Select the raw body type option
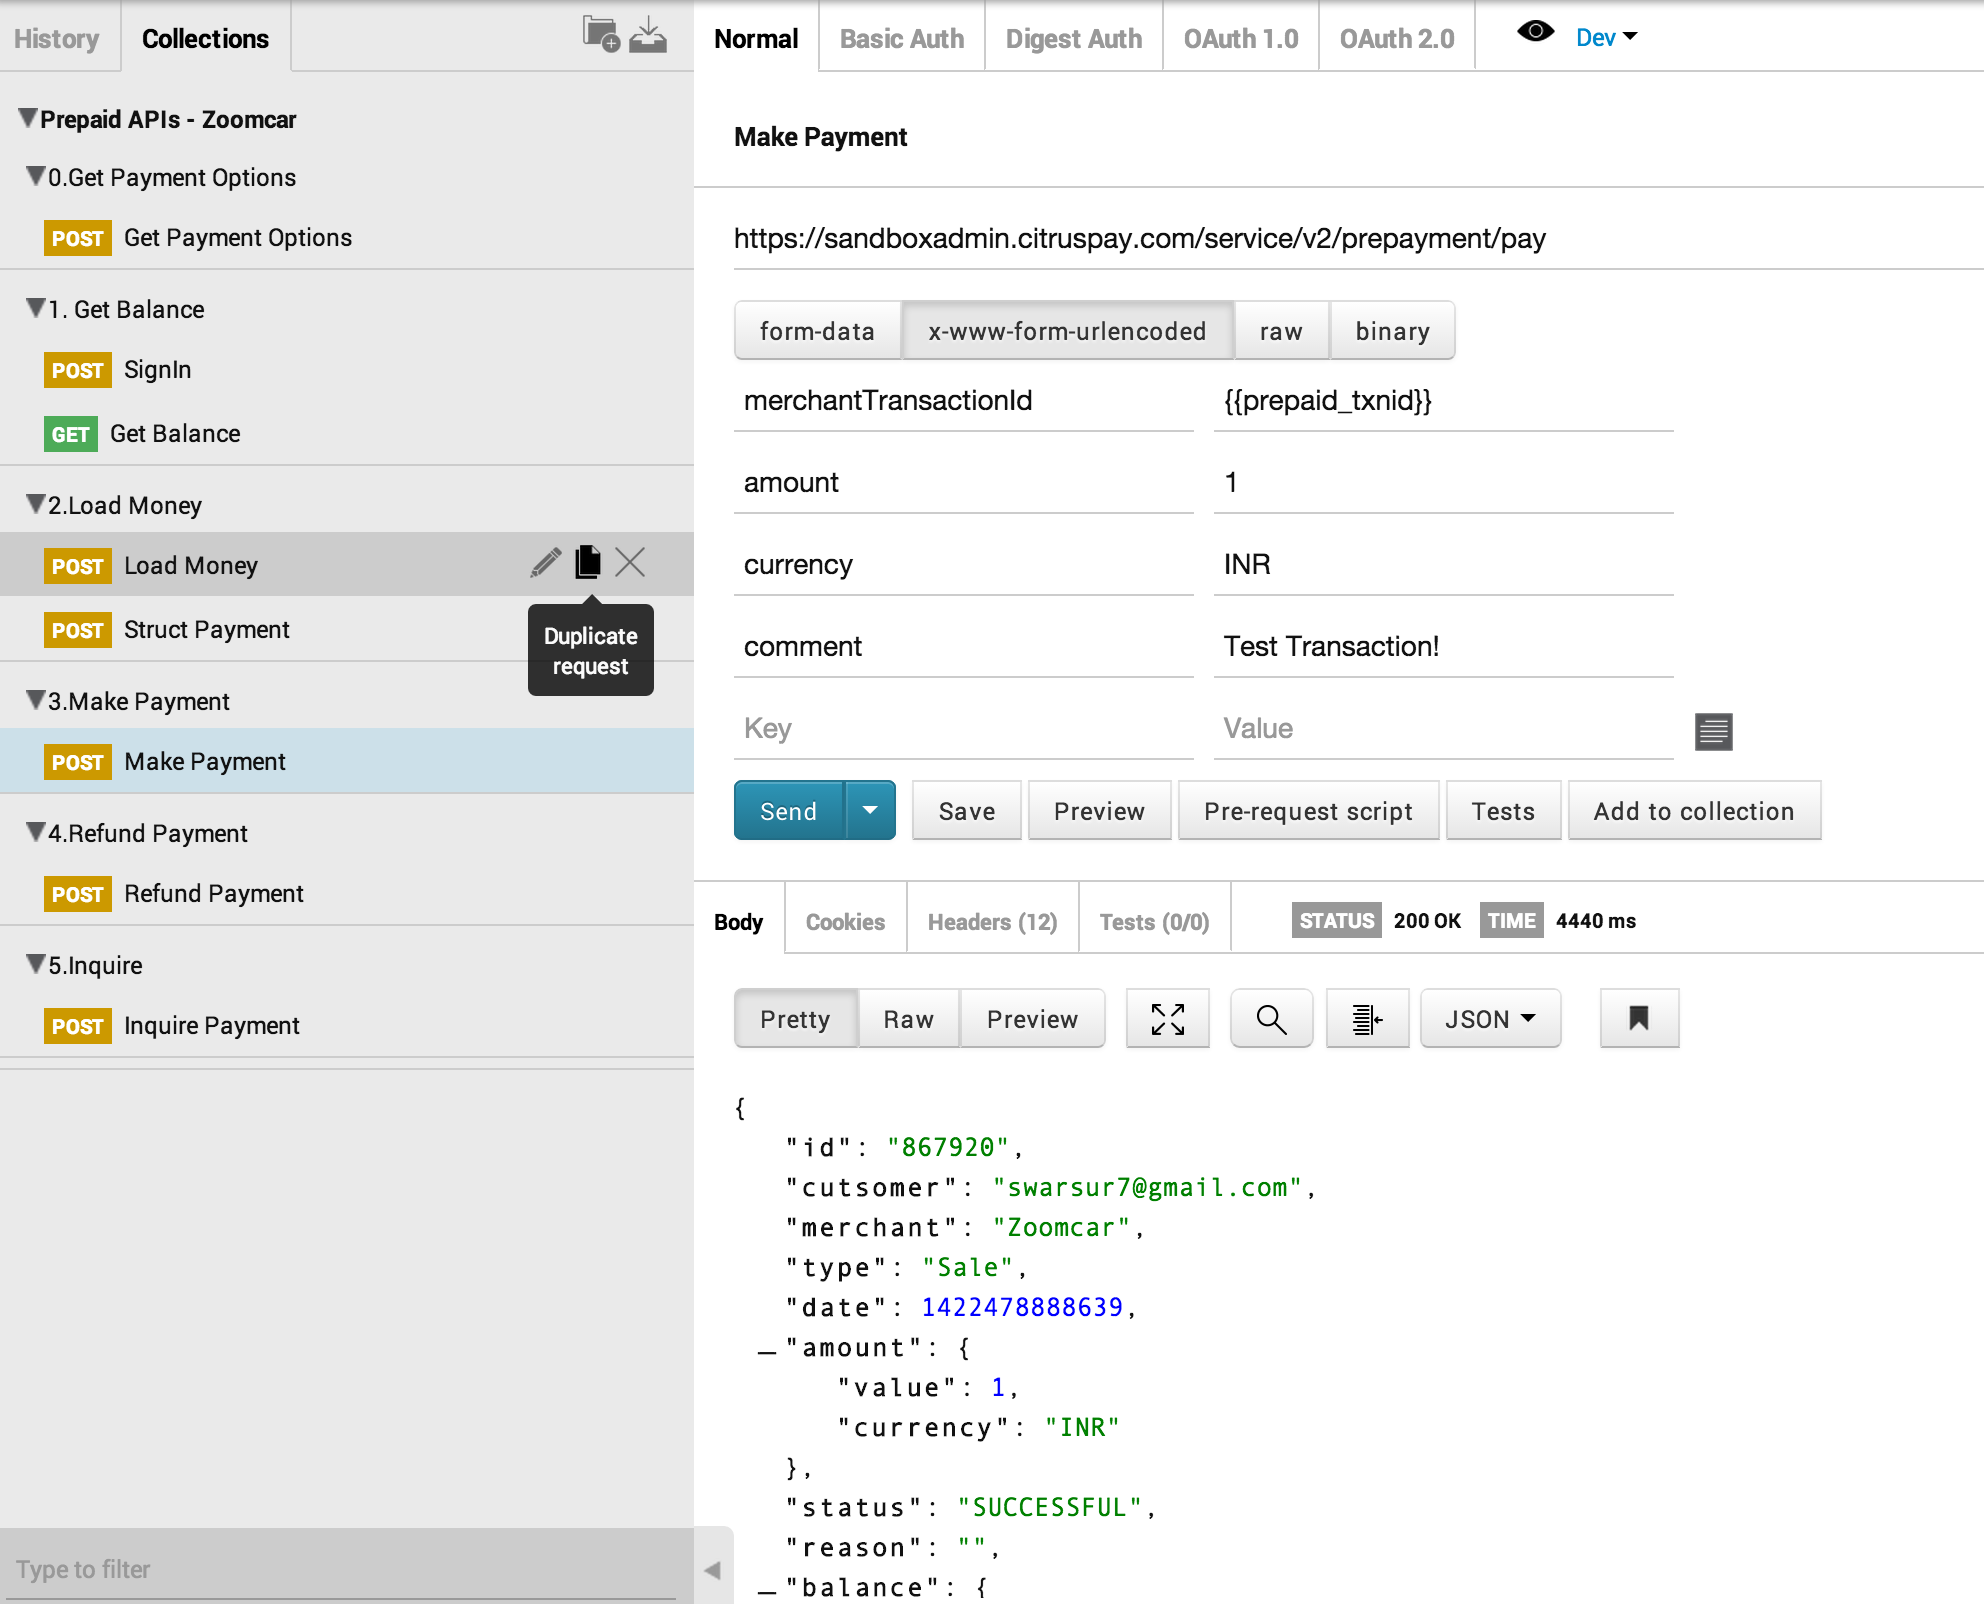The image size is (1984, 1604). pyautogui.click(x=1280, y=331)
